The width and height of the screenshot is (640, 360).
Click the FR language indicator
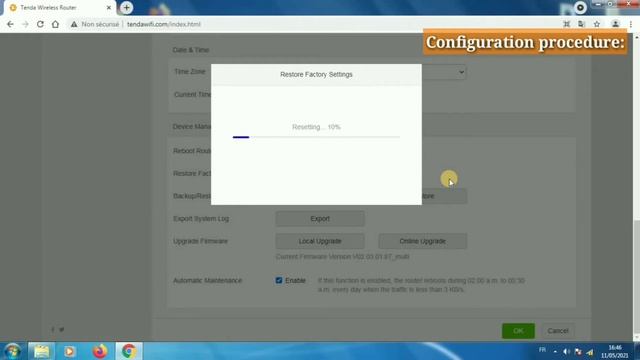click(x=542, y=350)
